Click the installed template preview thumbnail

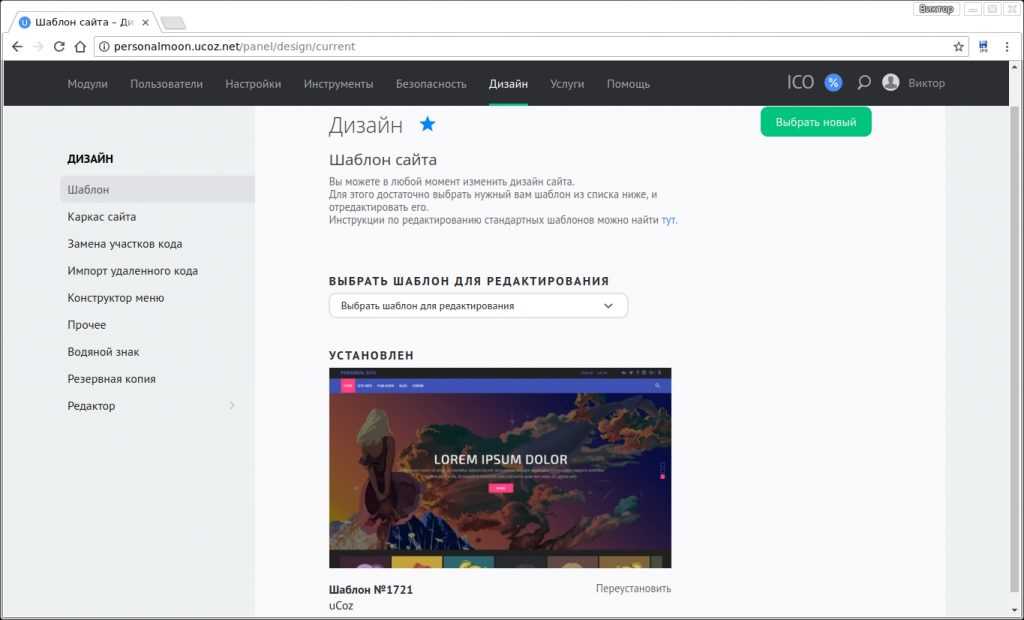click(500, 468)
